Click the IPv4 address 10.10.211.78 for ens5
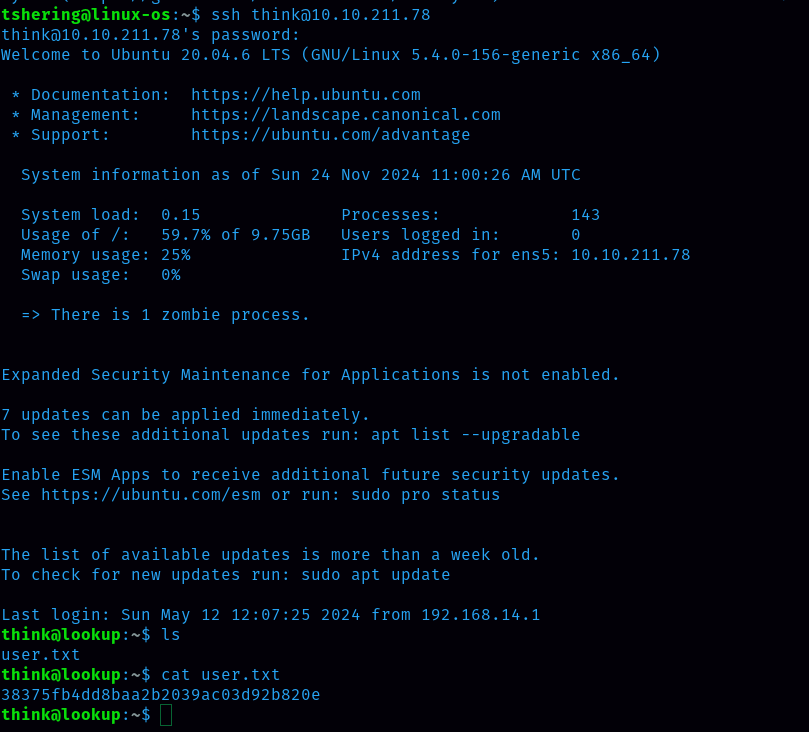Viewport: 809px width, 732px height. [x=630, y=255]
